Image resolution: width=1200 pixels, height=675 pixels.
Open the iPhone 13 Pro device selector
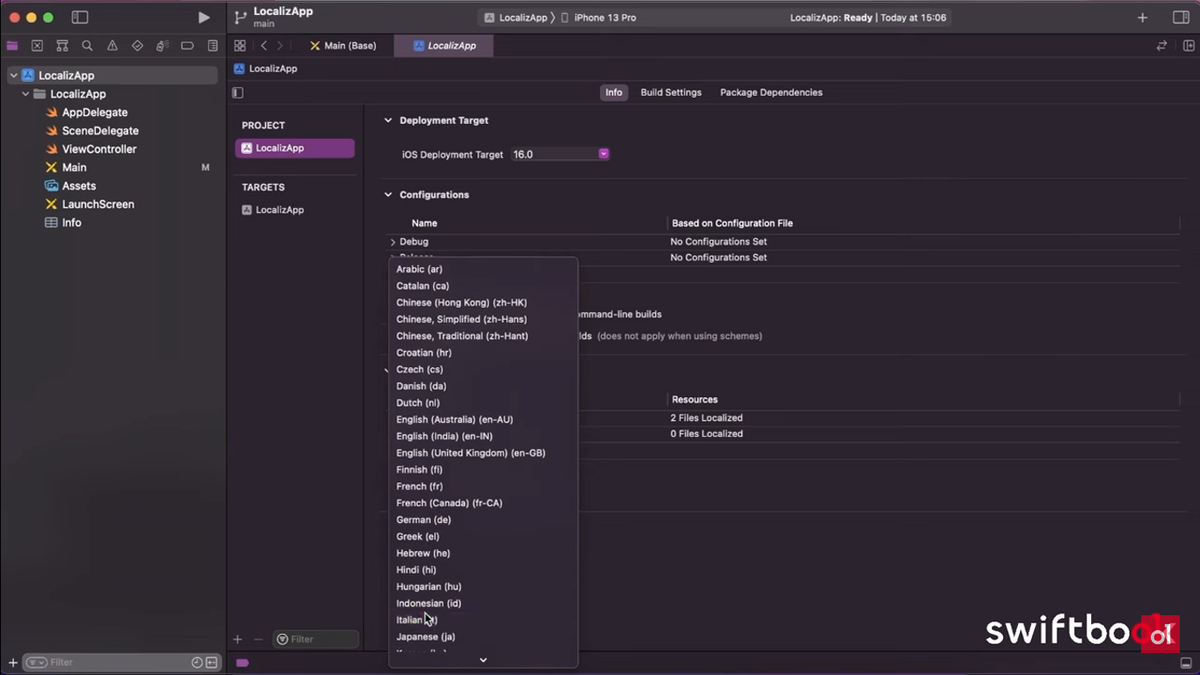(598, 18)
